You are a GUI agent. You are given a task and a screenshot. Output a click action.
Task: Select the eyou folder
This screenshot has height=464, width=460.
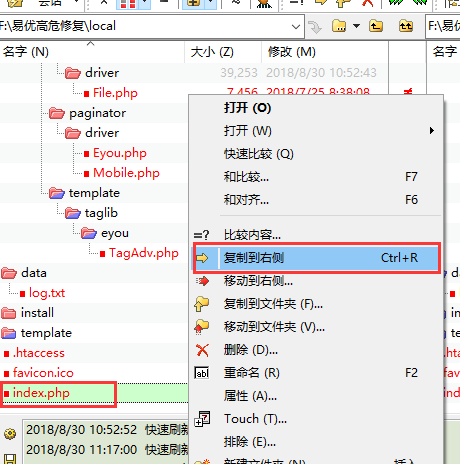[105, 233]
